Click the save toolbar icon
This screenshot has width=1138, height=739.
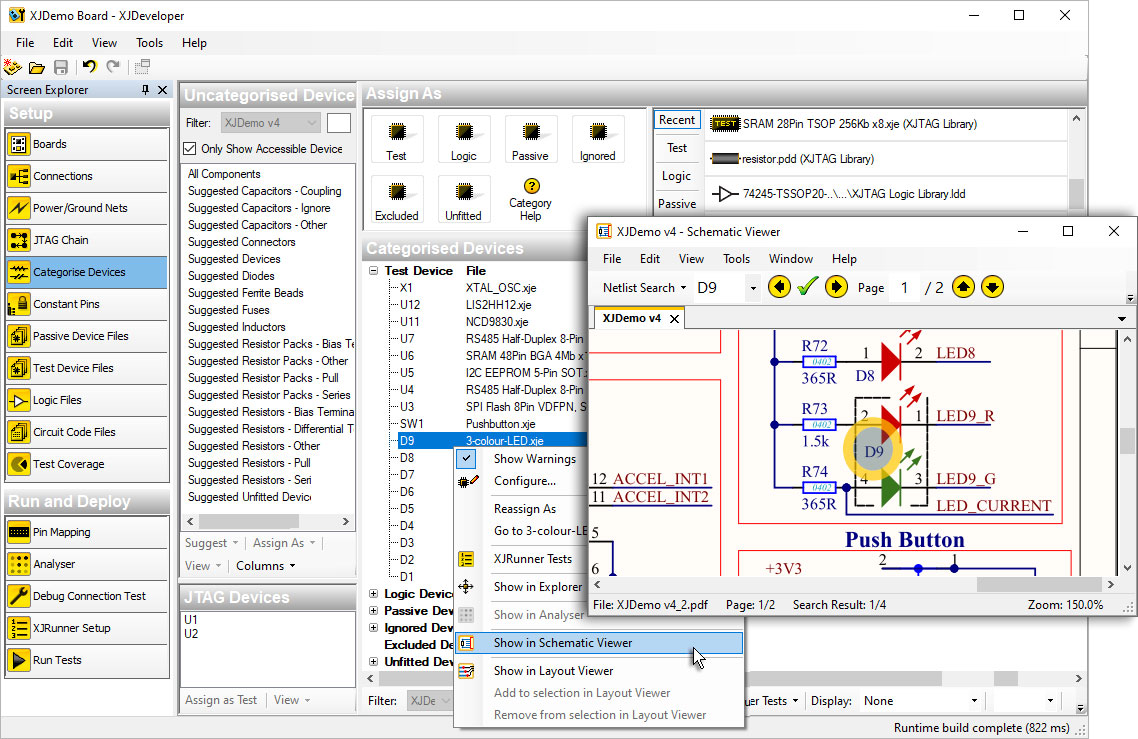(61, 68)
